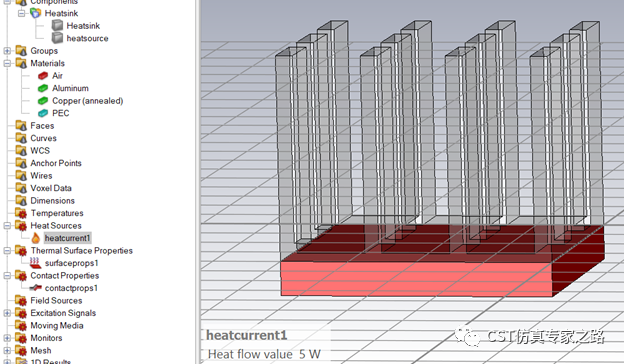Screen dimensions: 624x364
Task: Select the heatcurrent1 flame icon
Action: tap(36, 238)
